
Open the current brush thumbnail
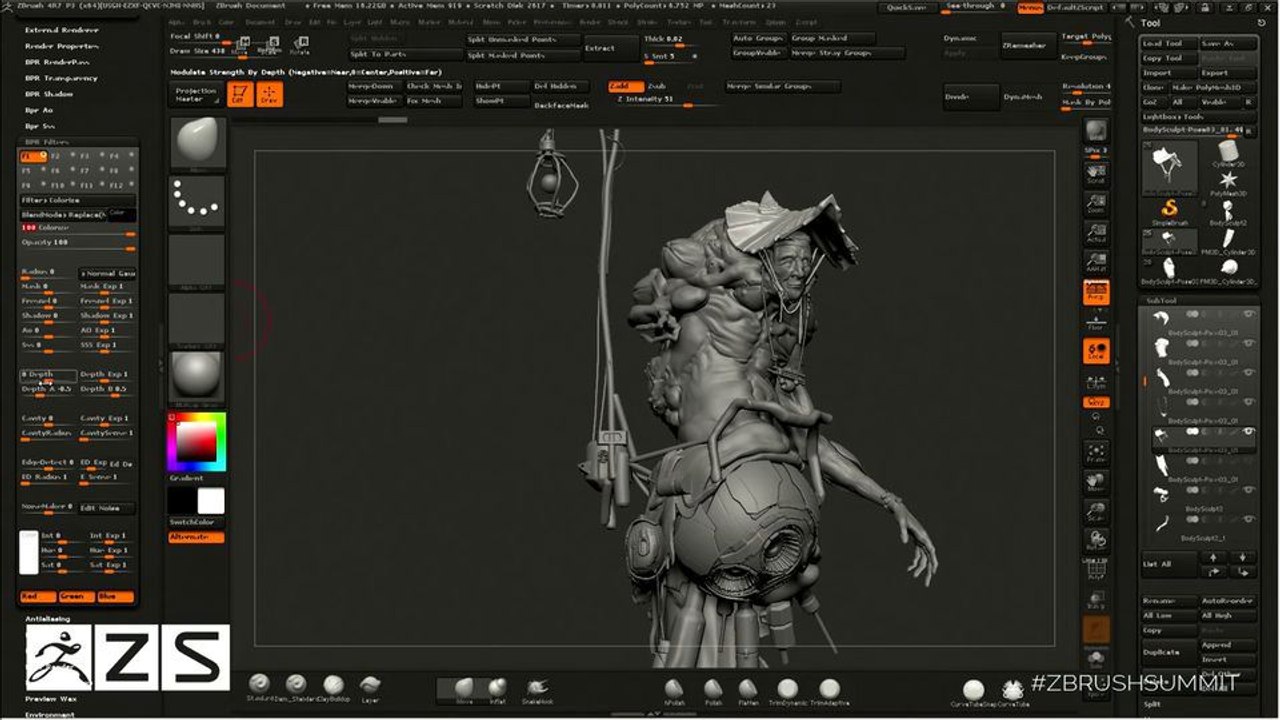pos(198,144)
